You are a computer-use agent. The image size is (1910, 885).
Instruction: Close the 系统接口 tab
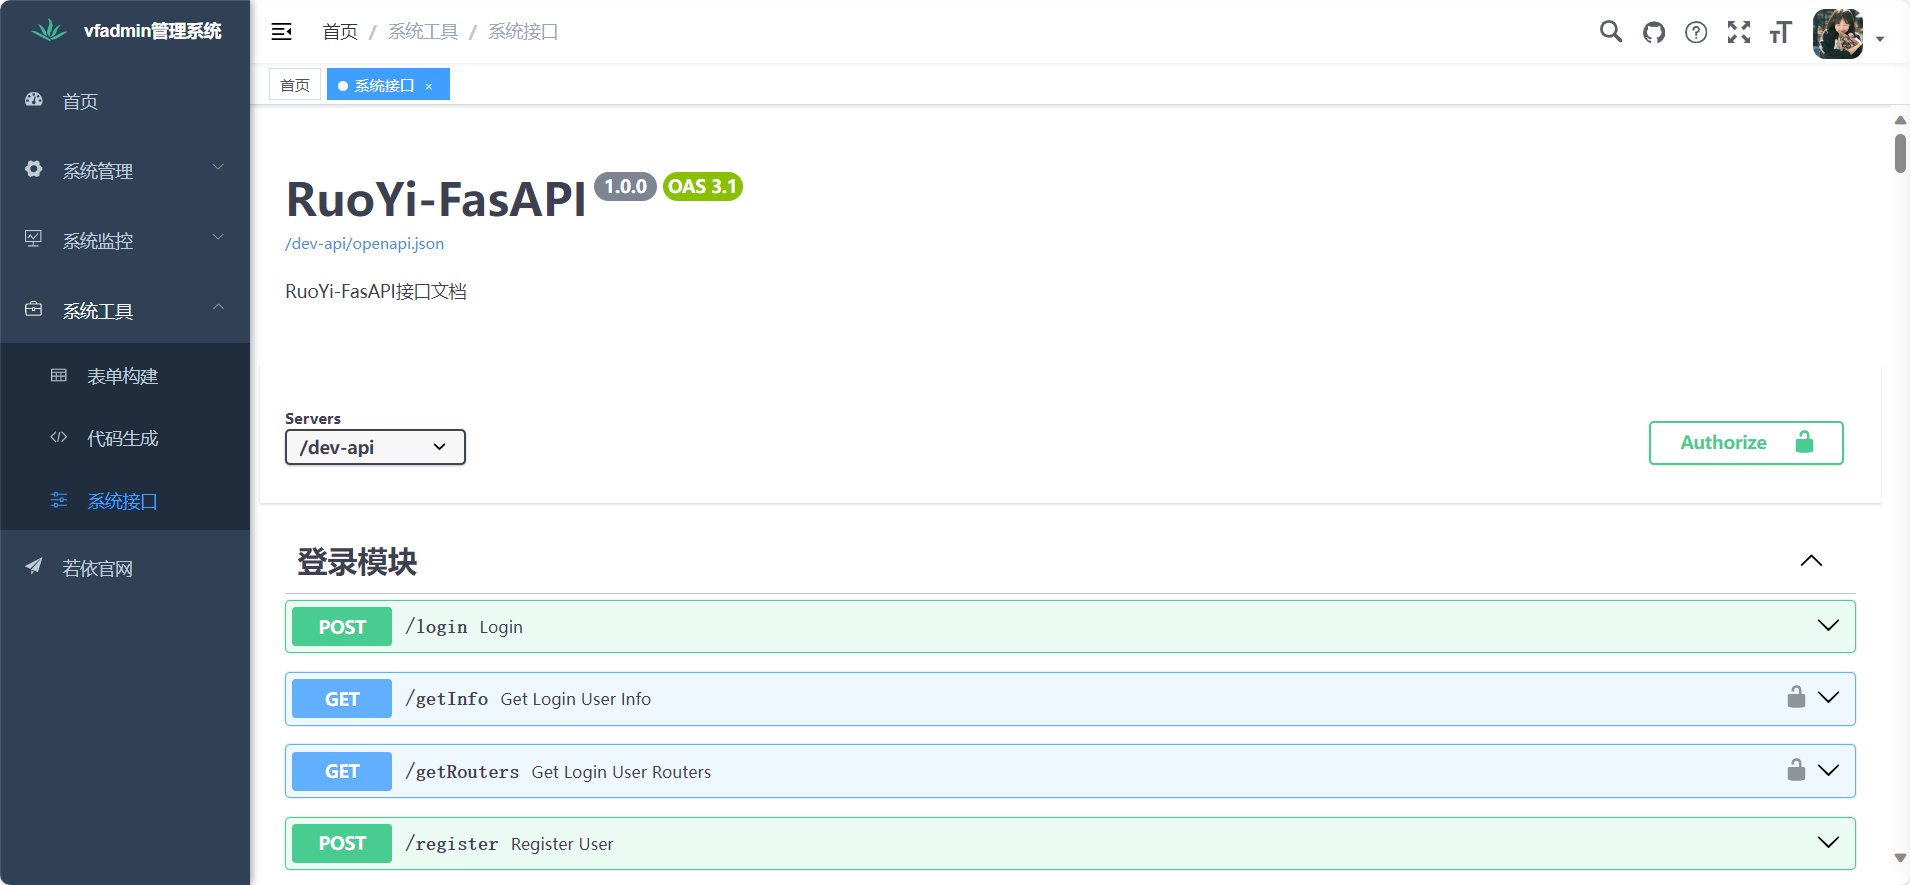click(x=429, y=87)
